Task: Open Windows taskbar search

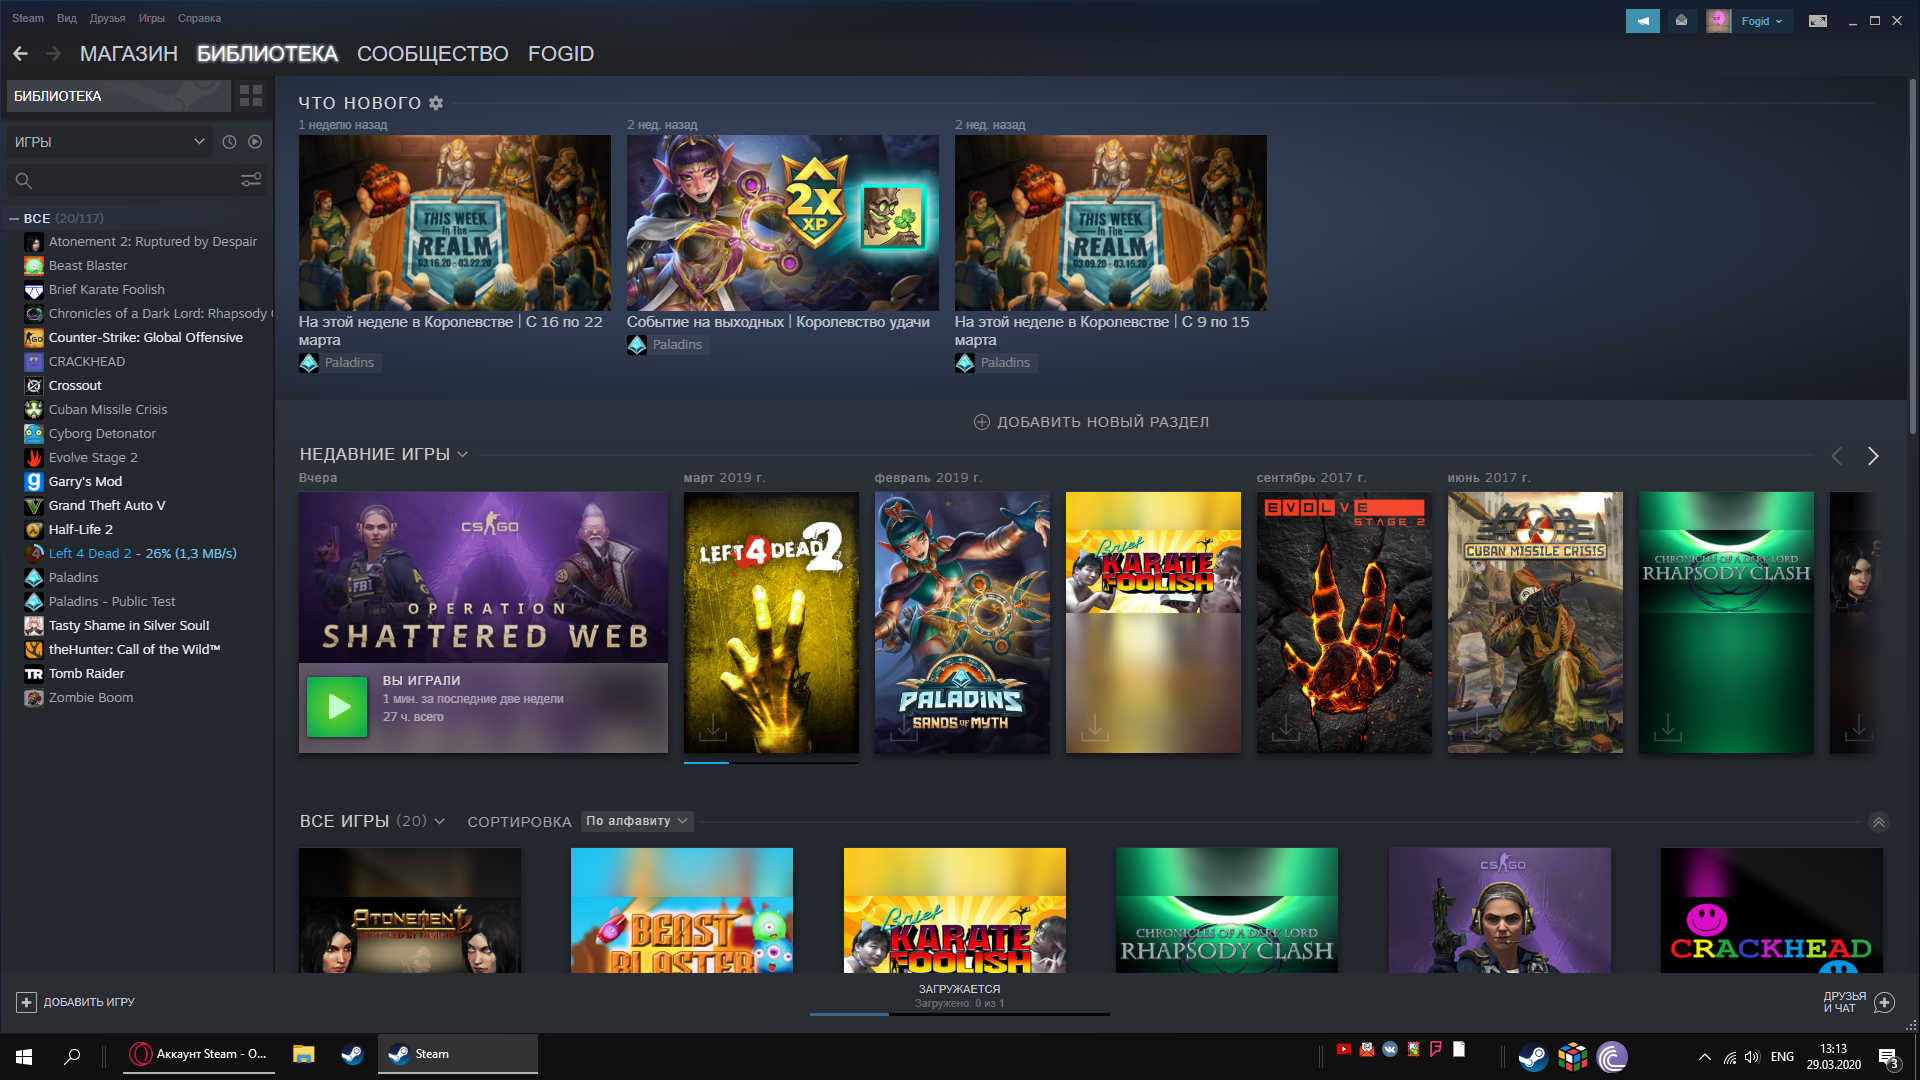Action: coord(72,1056)
